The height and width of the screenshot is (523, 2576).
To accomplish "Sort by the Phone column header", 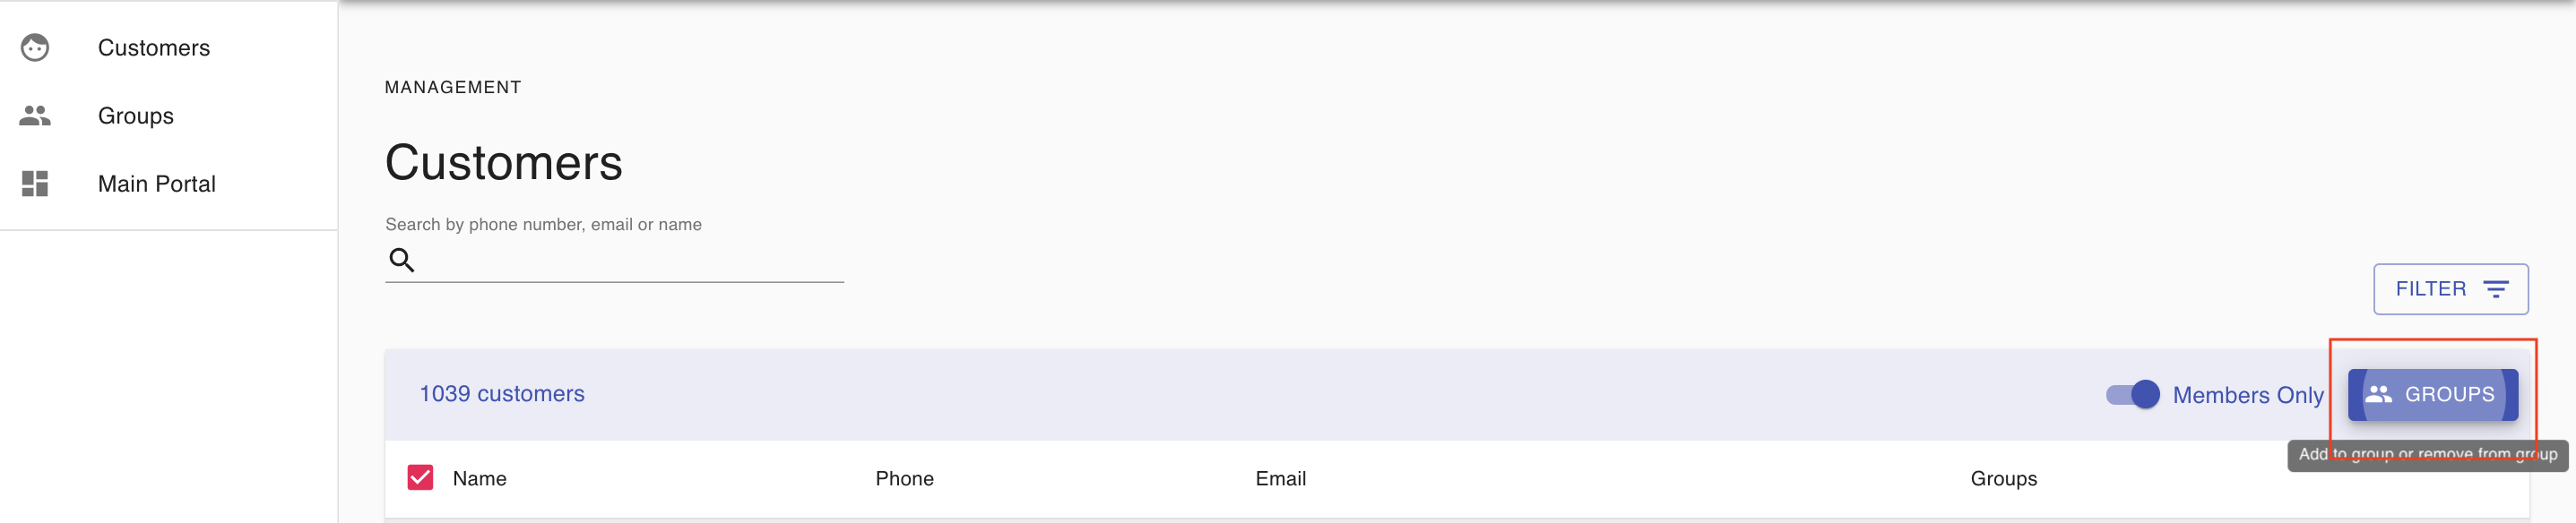I will tap(905, 479).
